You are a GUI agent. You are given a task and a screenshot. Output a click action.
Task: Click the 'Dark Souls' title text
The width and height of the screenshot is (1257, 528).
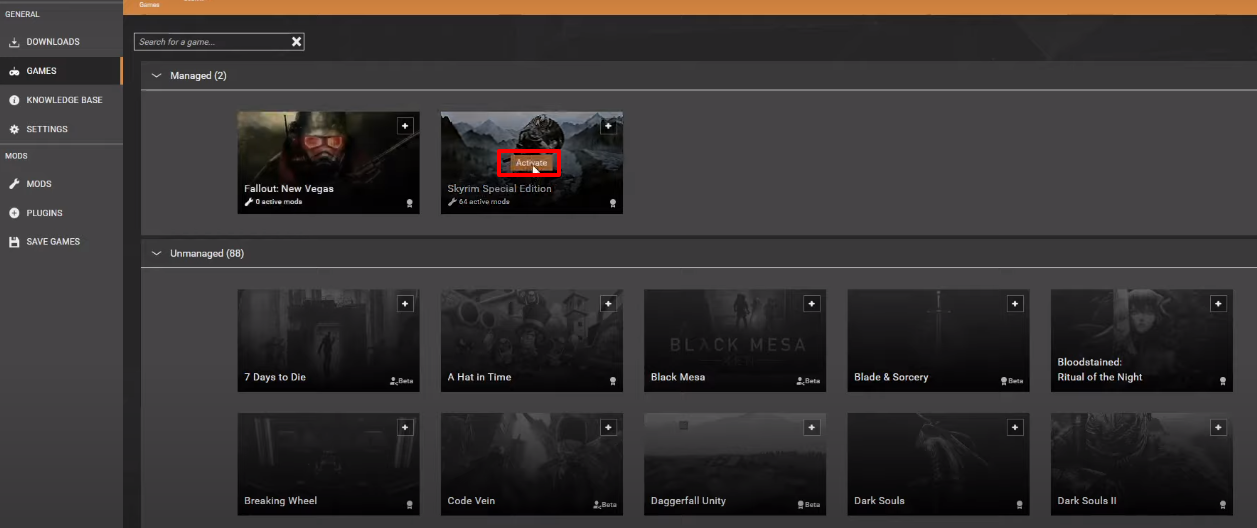pyautogui.click(x=879, y=501)
